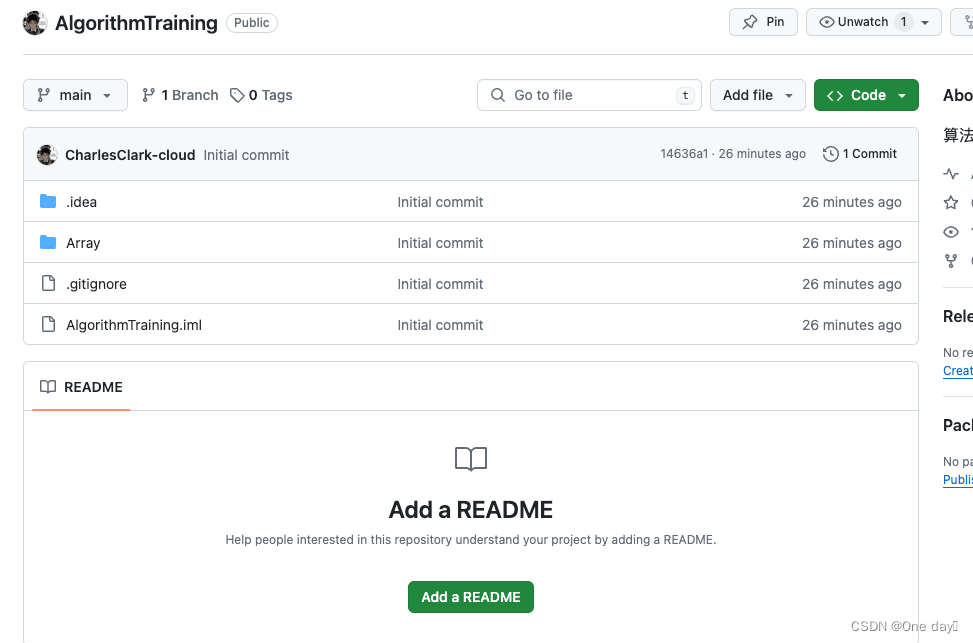Click the forks icon in About sidebar
This screenshot has width=973, height=643.
[951, 261]
